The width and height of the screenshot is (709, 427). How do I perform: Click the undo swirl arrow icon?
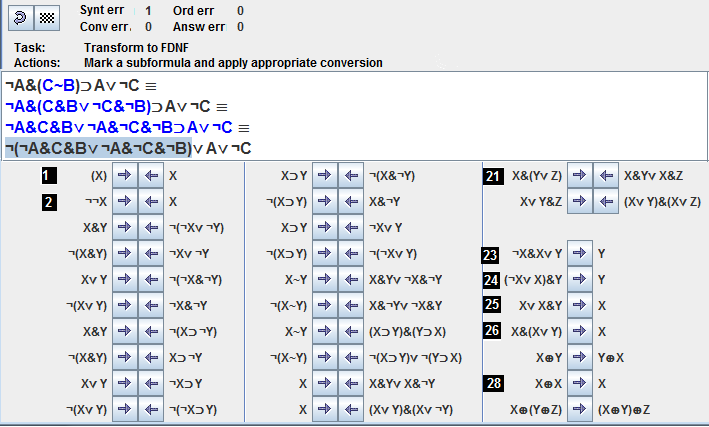(19, 17)
